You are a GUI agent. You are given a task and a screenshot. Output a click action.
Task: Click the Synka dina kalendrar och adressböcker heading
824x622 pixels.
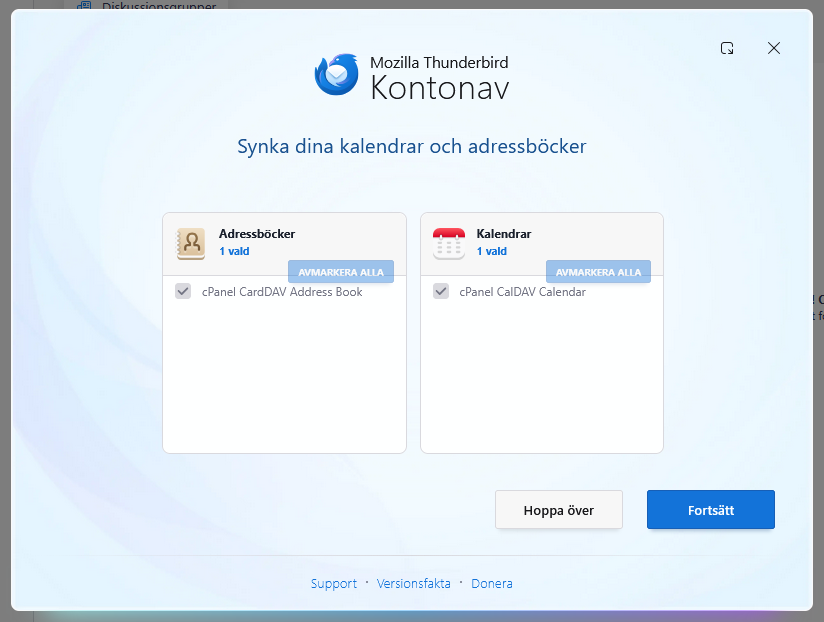411,147
